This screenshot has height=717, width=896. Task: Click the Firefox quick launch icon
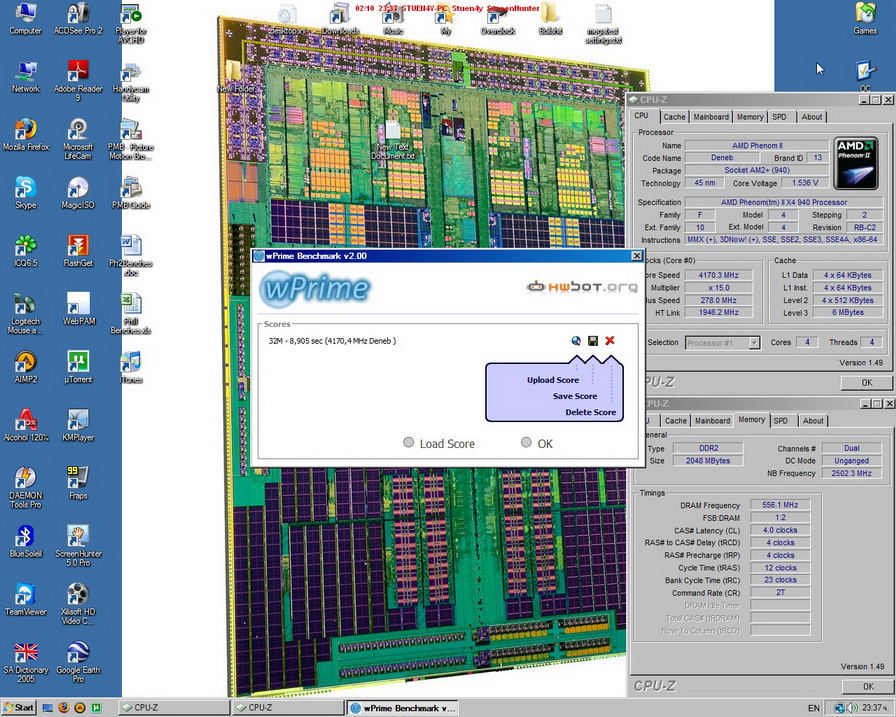pos(63,707)
